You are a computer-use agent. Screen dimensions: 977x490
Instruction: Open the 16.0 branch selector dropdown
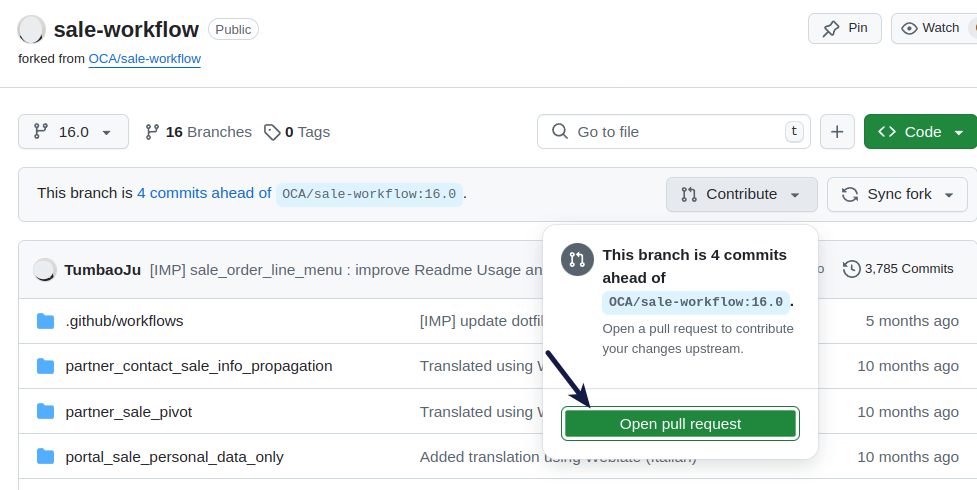(x=73, y=132)
